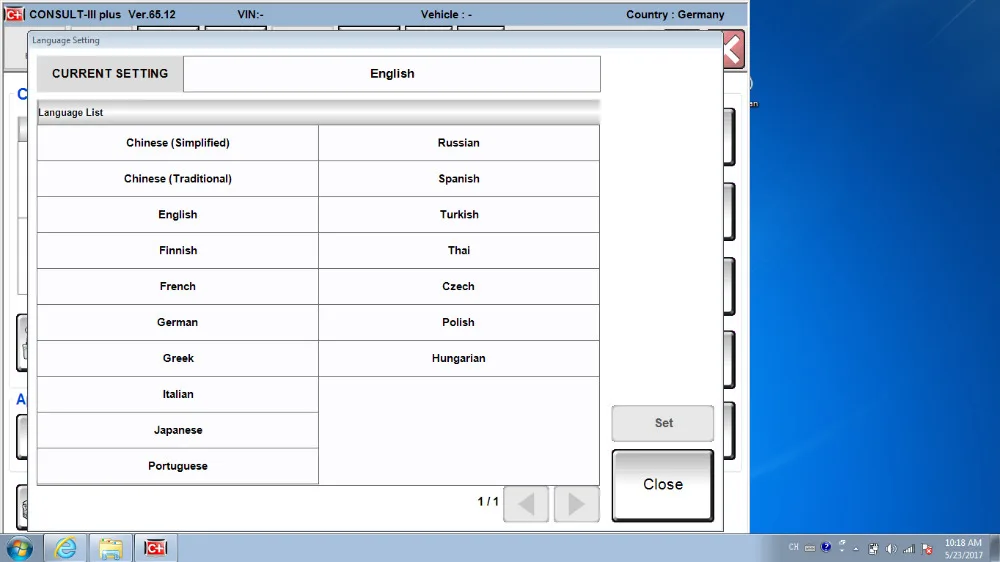Image resolution: width=1000 pixels, height=562 pixels.
Task: Select Italian language
Action: [x=177, y=394]
